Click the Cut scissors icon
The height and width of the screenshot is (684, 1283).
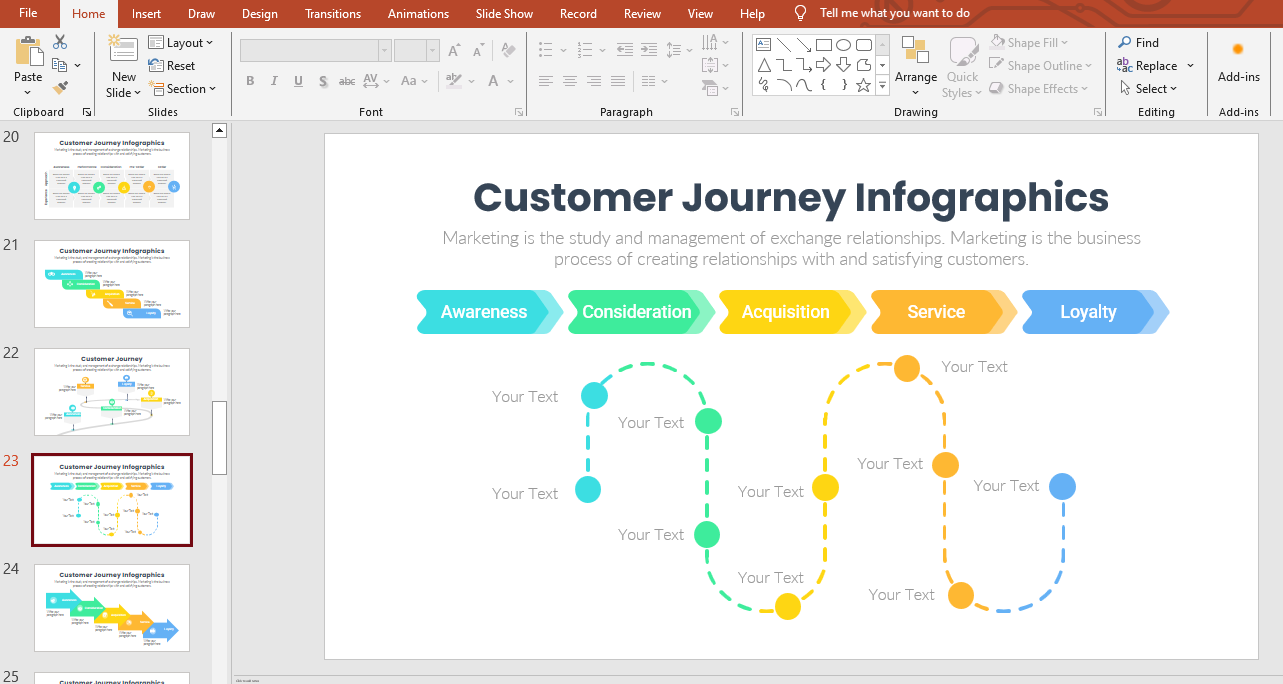[x=60, y=42]
